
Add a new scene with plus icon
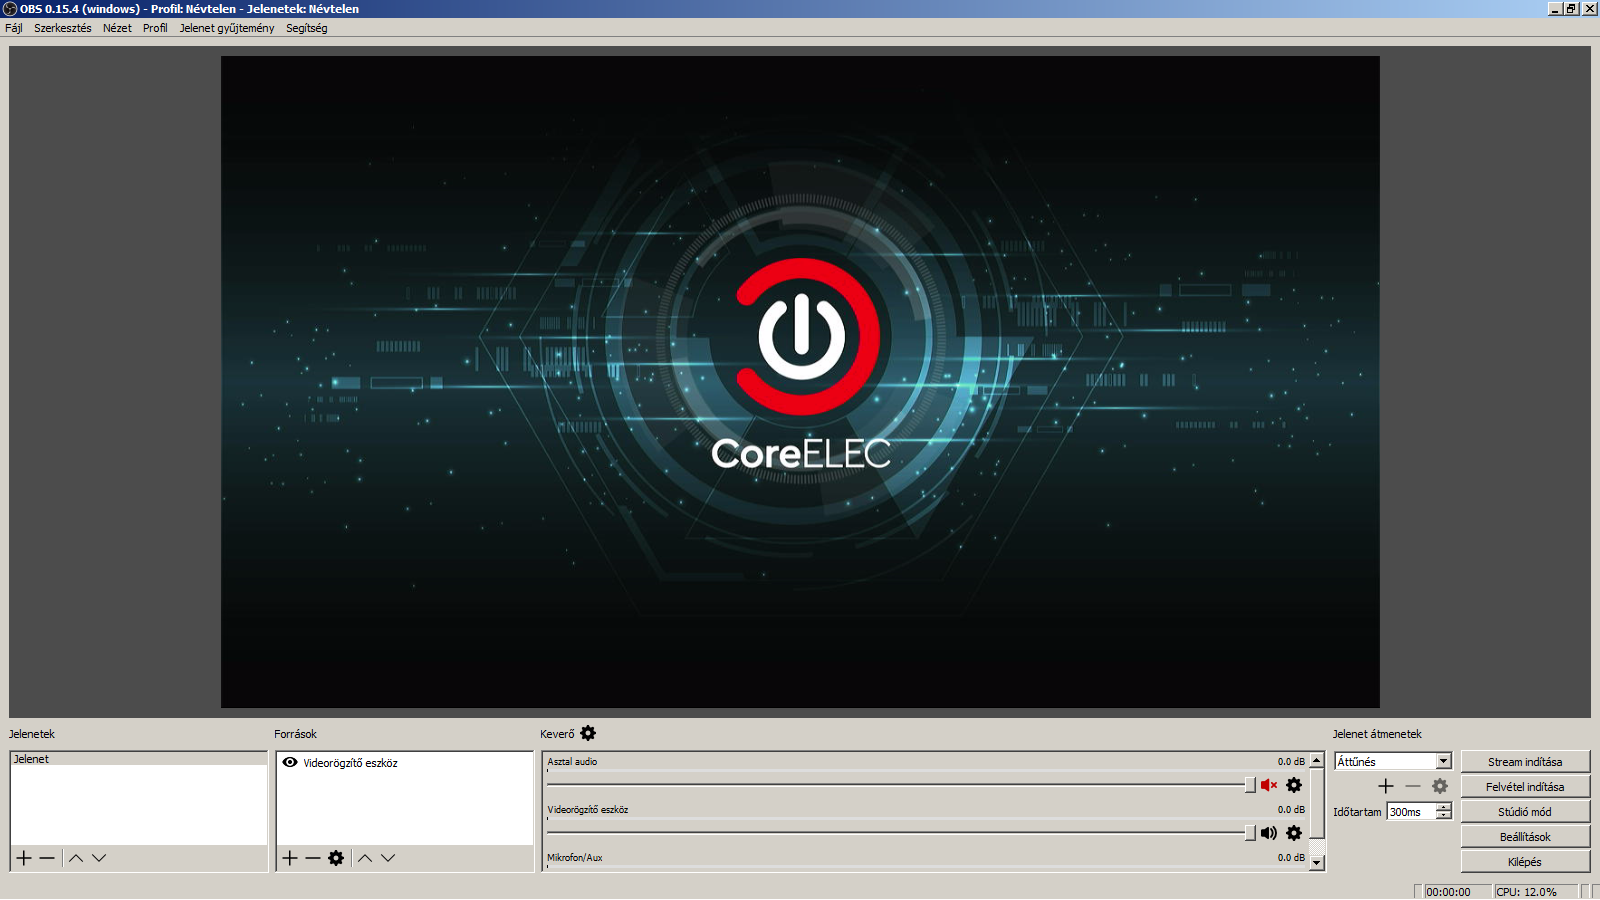[24, 858]
